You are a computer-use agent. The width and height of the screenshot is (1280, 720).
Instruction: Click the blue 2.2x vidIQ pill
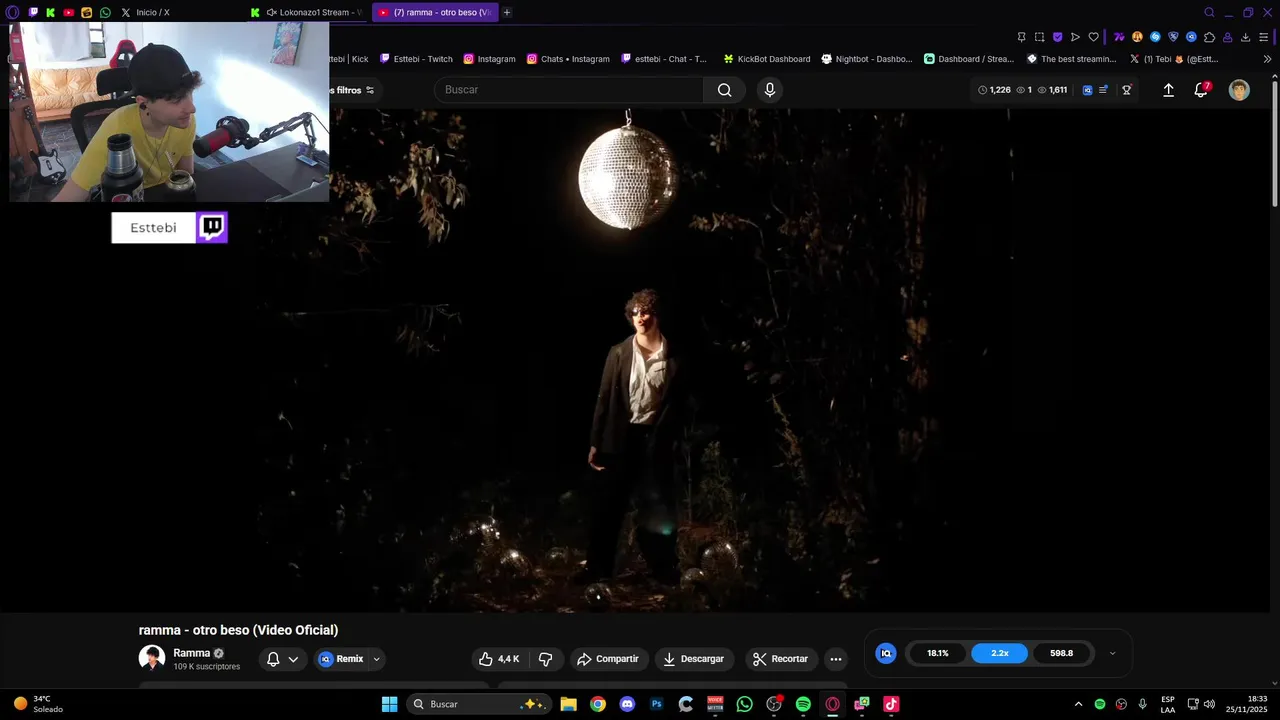pos(1000,653)
